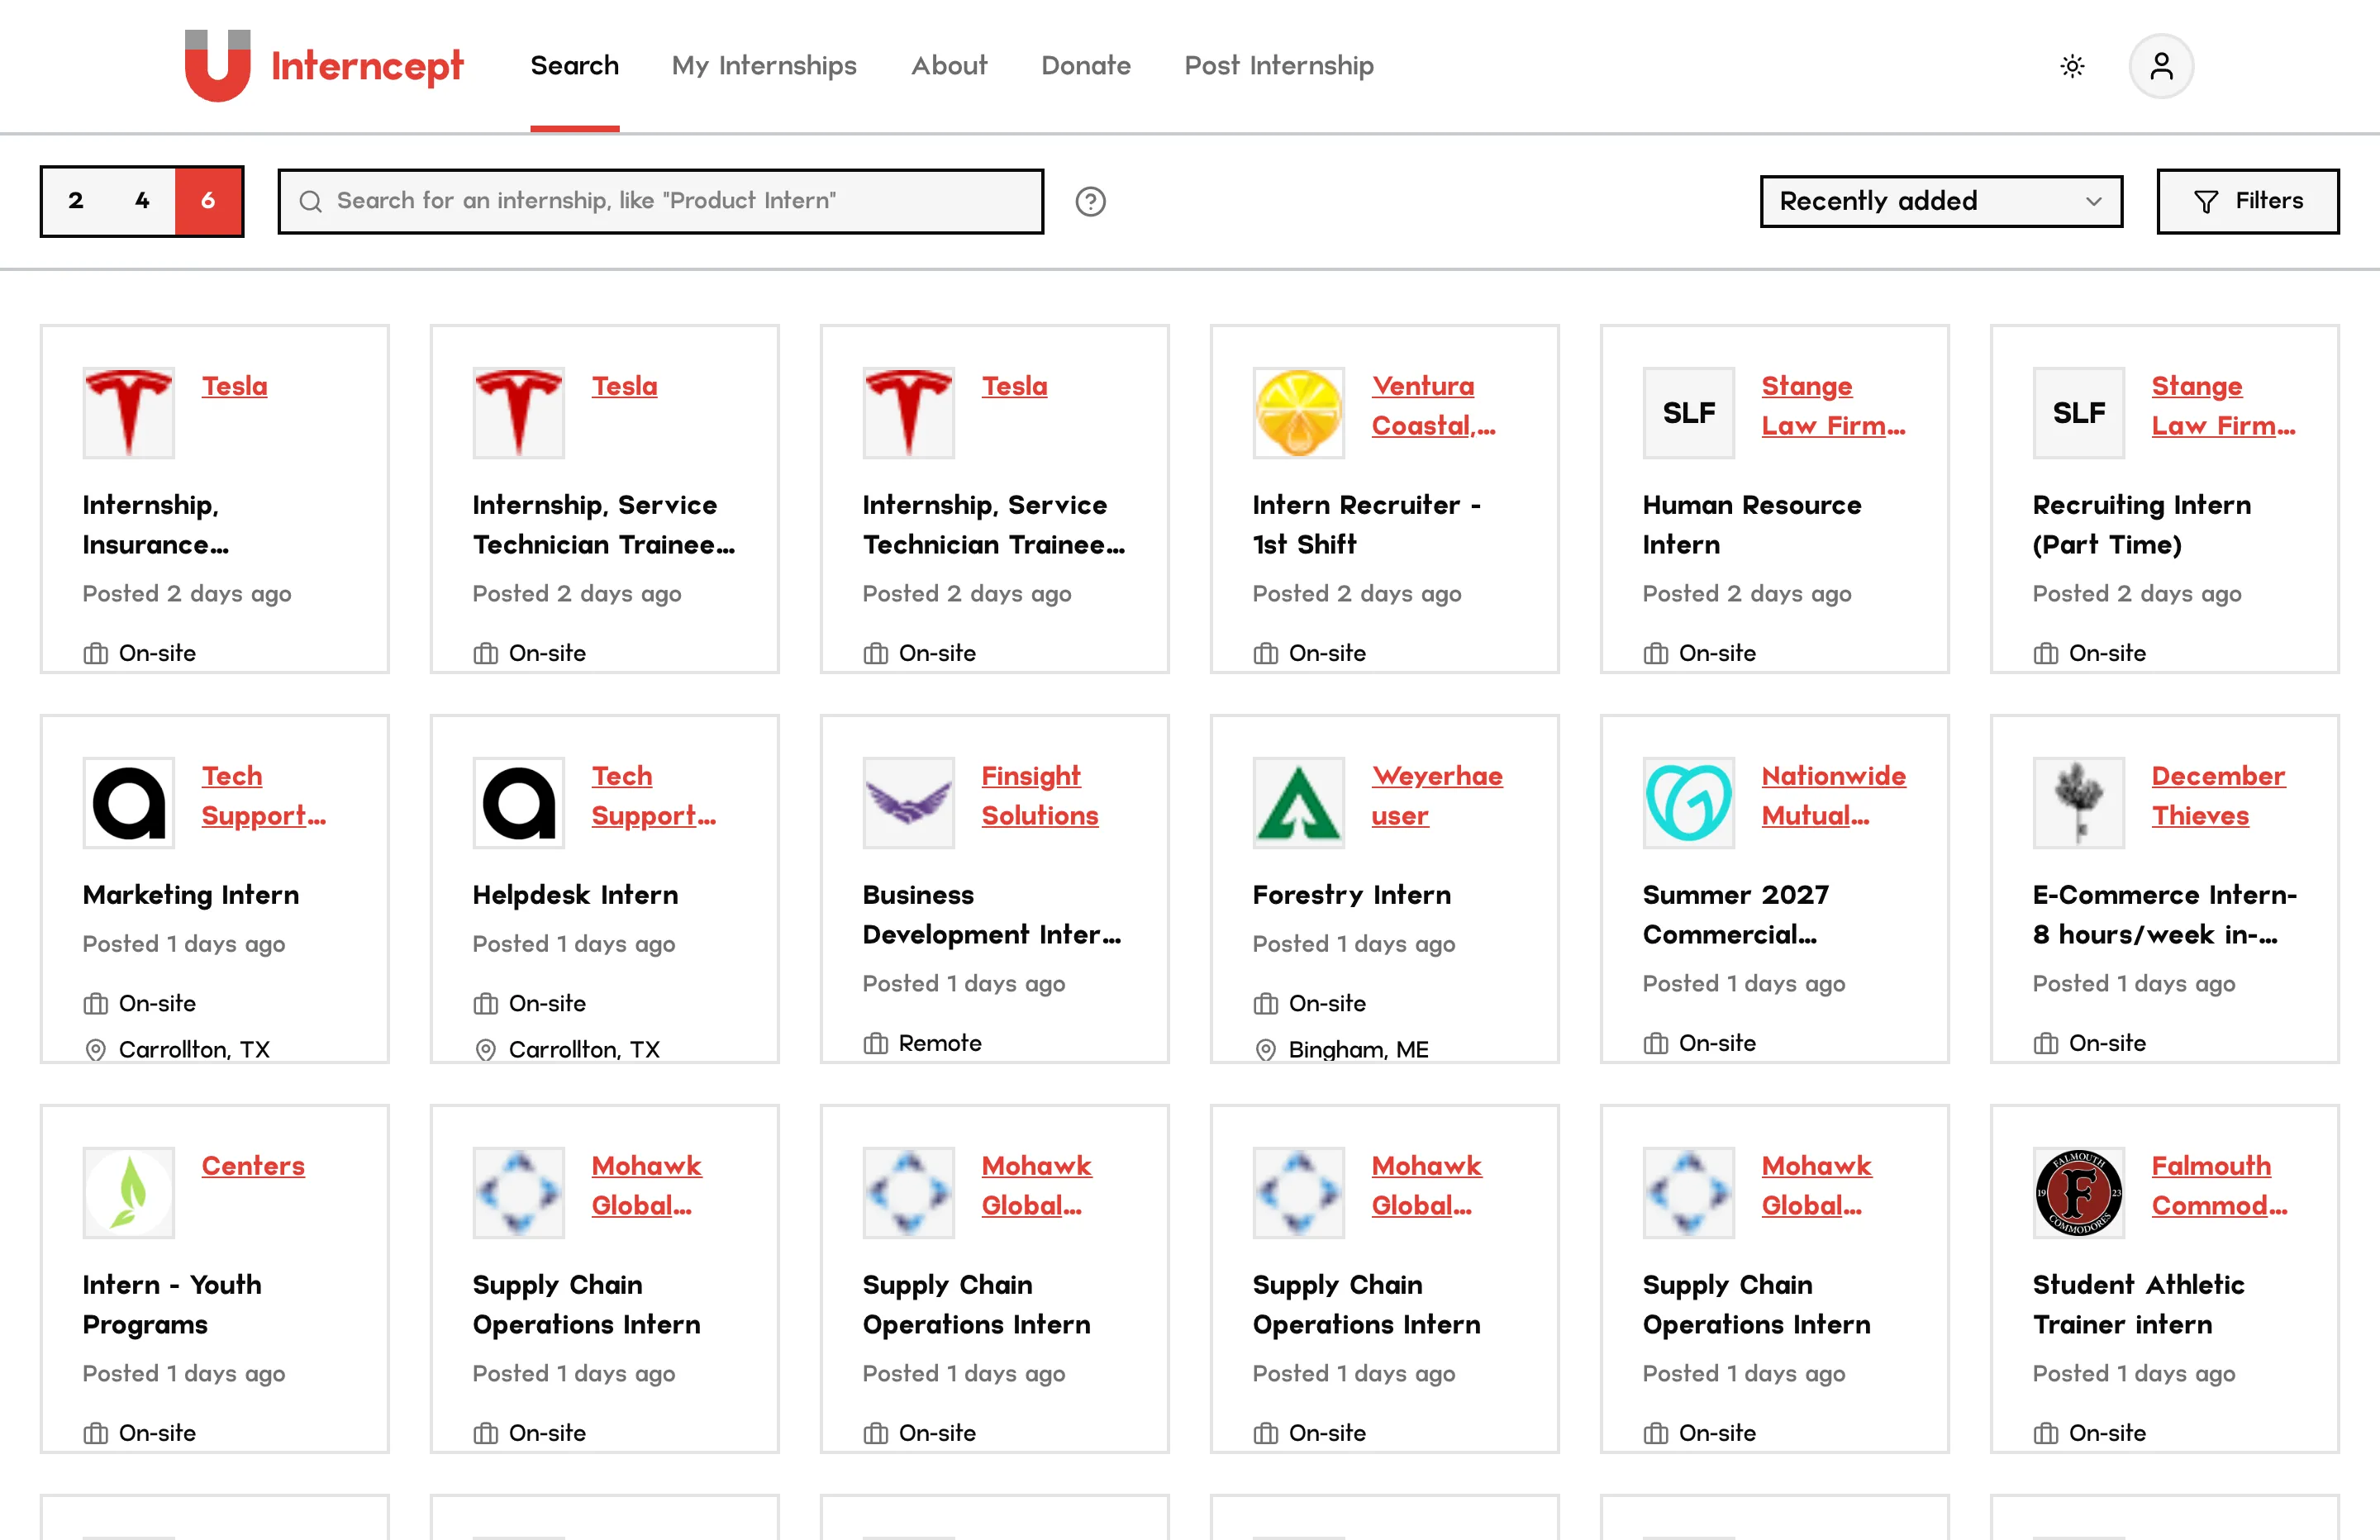Click the Finsight Solutions purple wings logo
The height and width of the screenshot is (1540, 2380).
point(908,802)
